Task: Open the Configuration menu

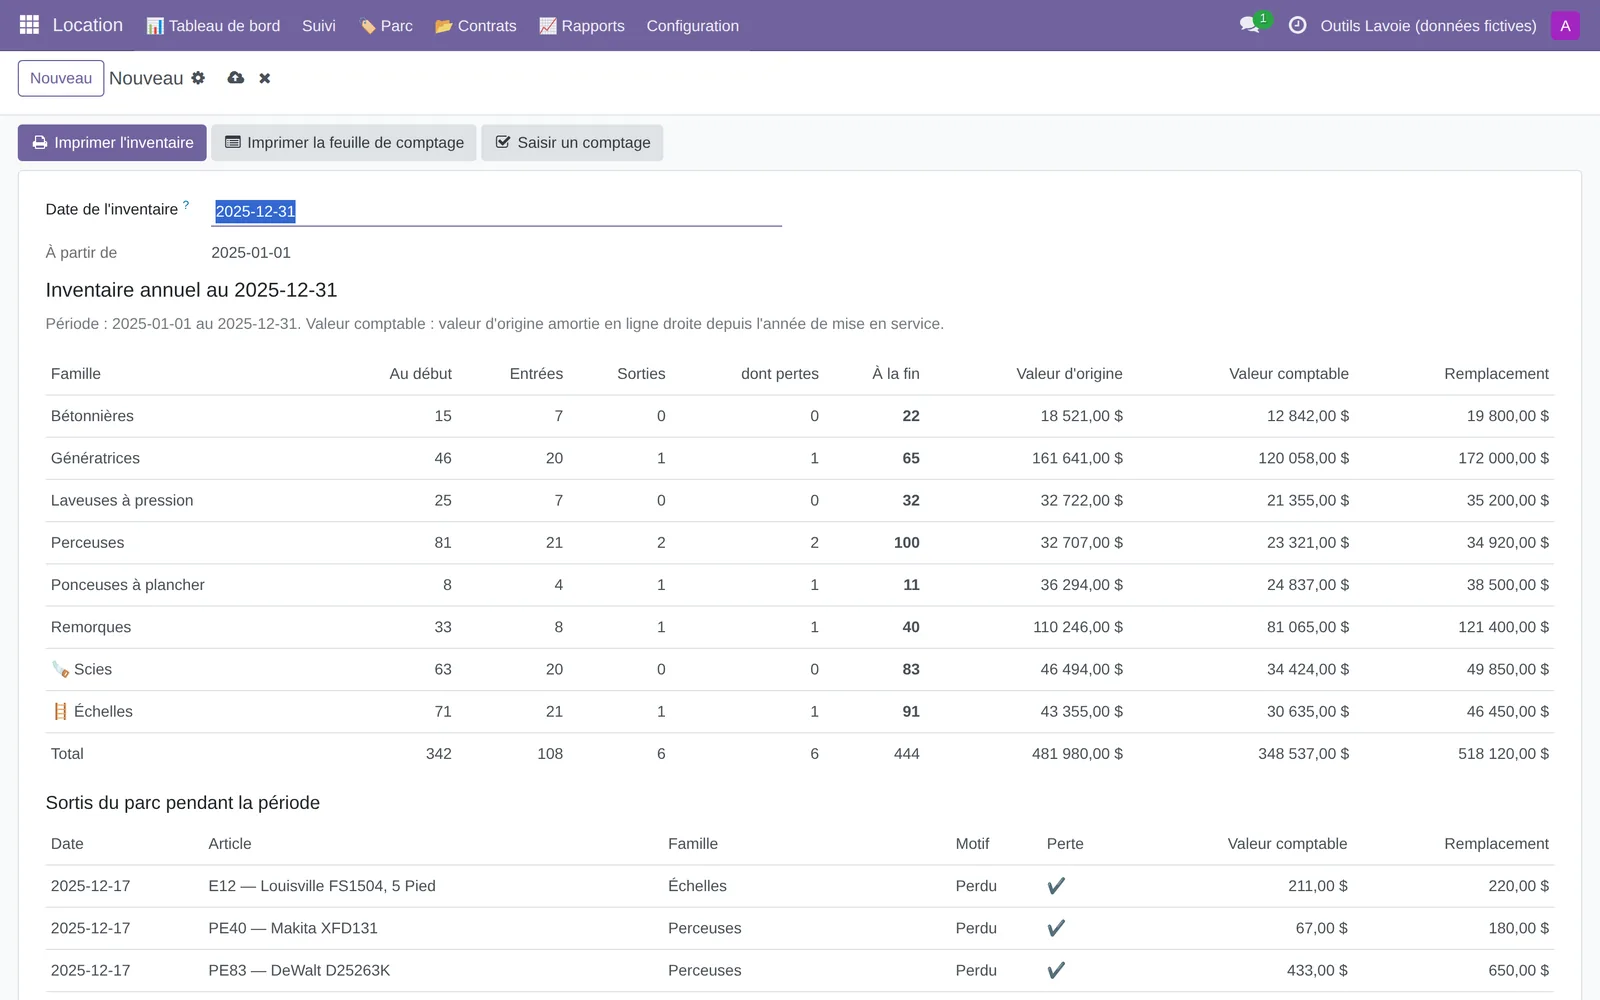Action: 693,25
